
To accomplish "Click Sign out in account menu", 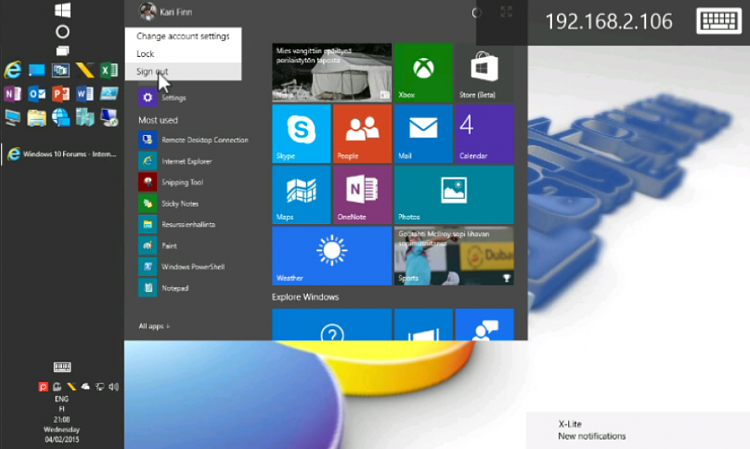I will click(x=183, y=71).
